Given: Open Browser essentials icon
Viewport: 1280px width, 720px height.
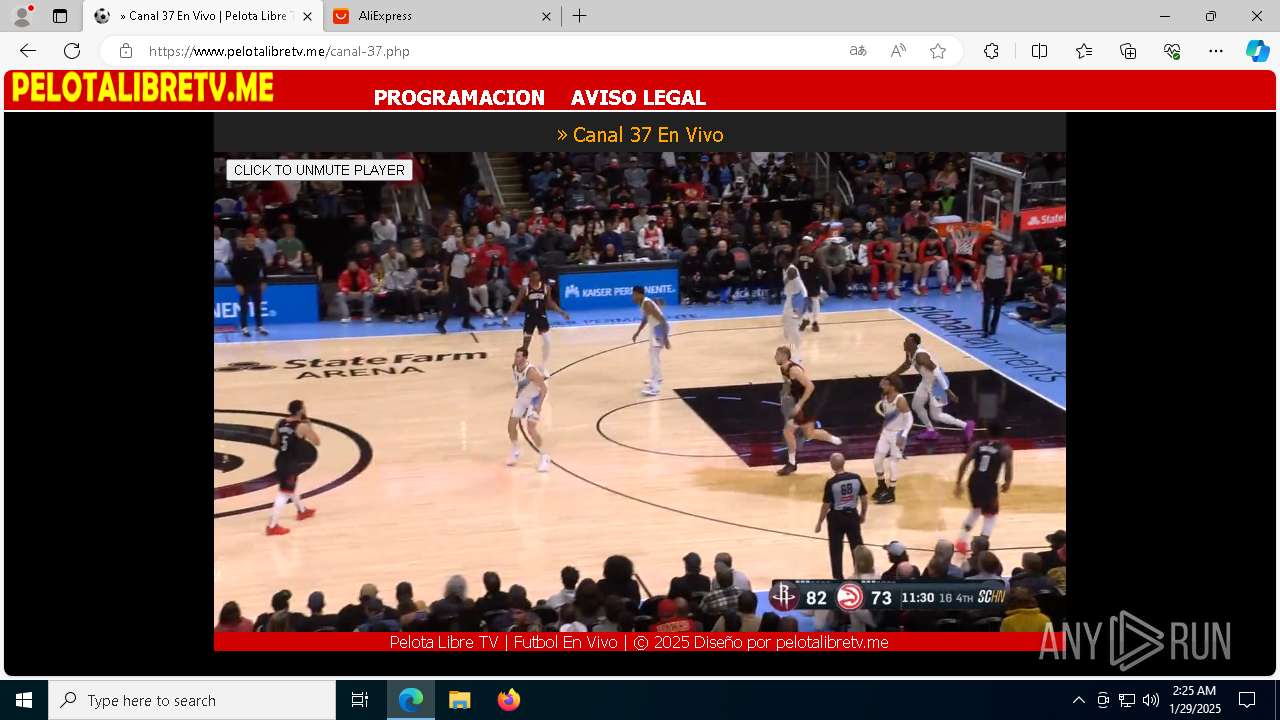Looking at the screenshot, I should [x=1172, y=51].
